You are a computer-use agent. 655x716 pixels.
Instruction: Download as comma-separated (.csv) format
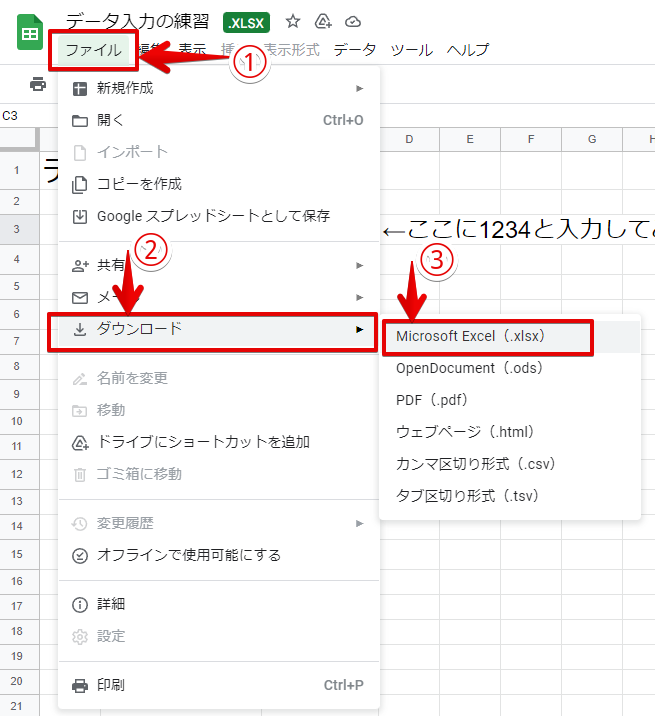[475, 464]
